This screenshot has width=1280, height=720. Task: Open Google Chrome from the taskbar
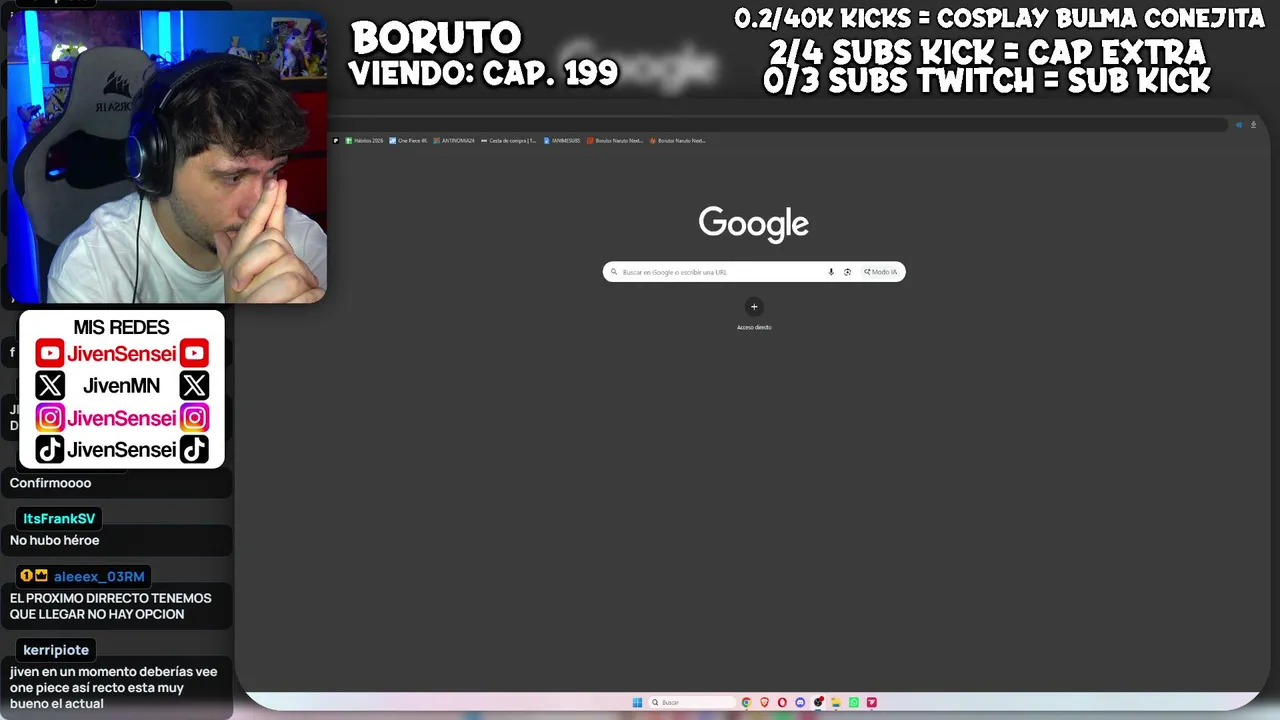(746, 702)
